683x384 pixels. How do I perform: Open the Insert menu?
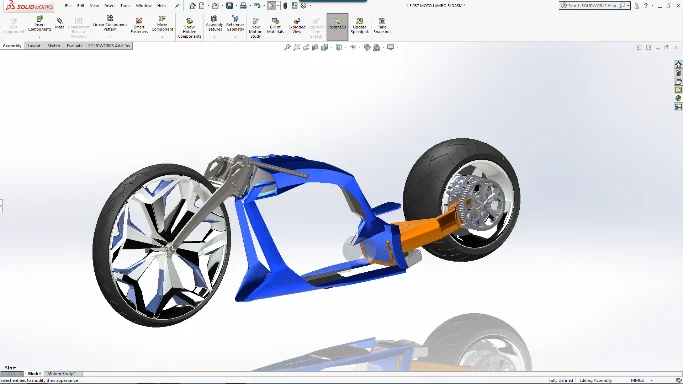coord(109,6)
